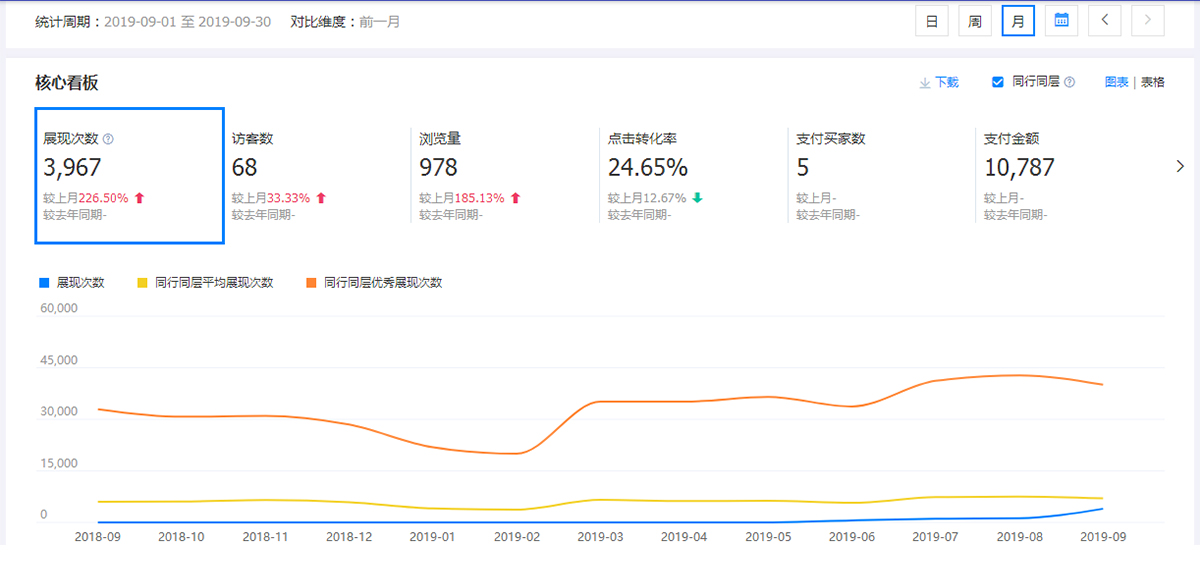Image resolution: width=1200 pixels, height=562 pixels.
Task: Go to next period arrow
Action: tap(1148, 20)
